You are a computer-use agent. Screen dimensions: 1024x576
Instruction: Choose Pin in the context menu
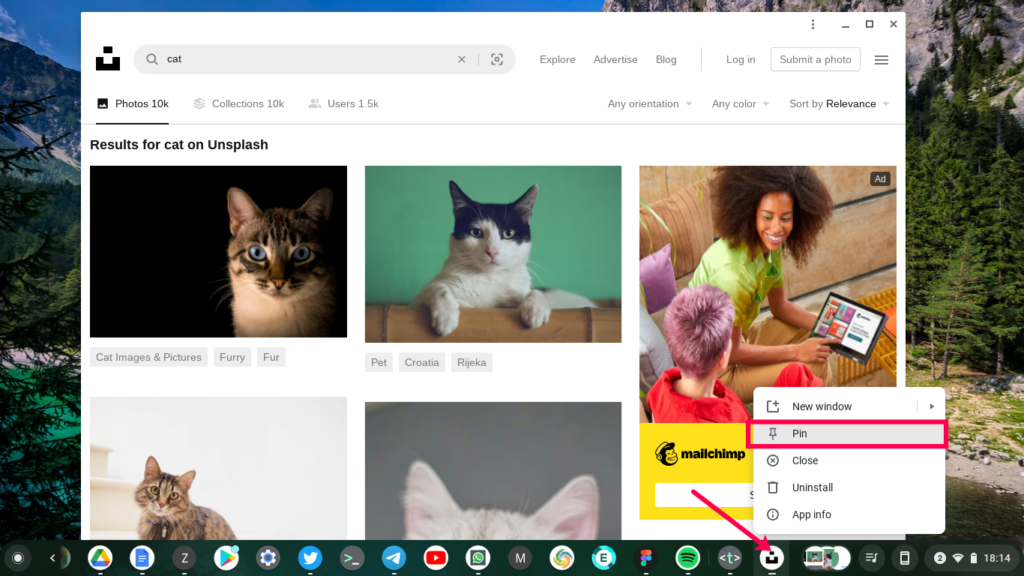click(847, 434)
